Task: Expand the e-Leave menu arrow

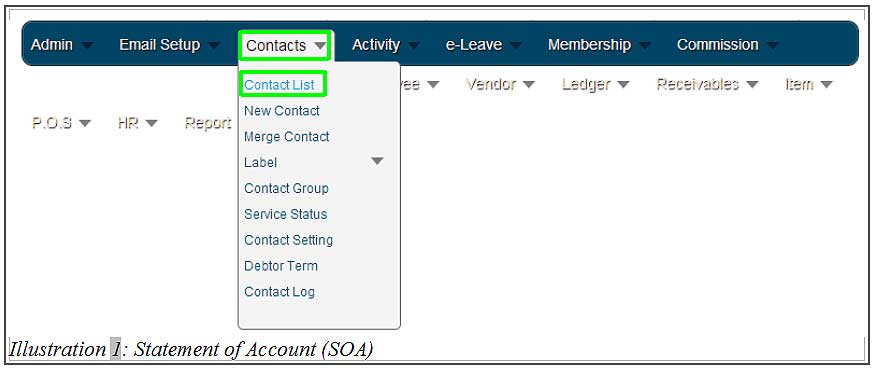Action: [x=515, y=46]
